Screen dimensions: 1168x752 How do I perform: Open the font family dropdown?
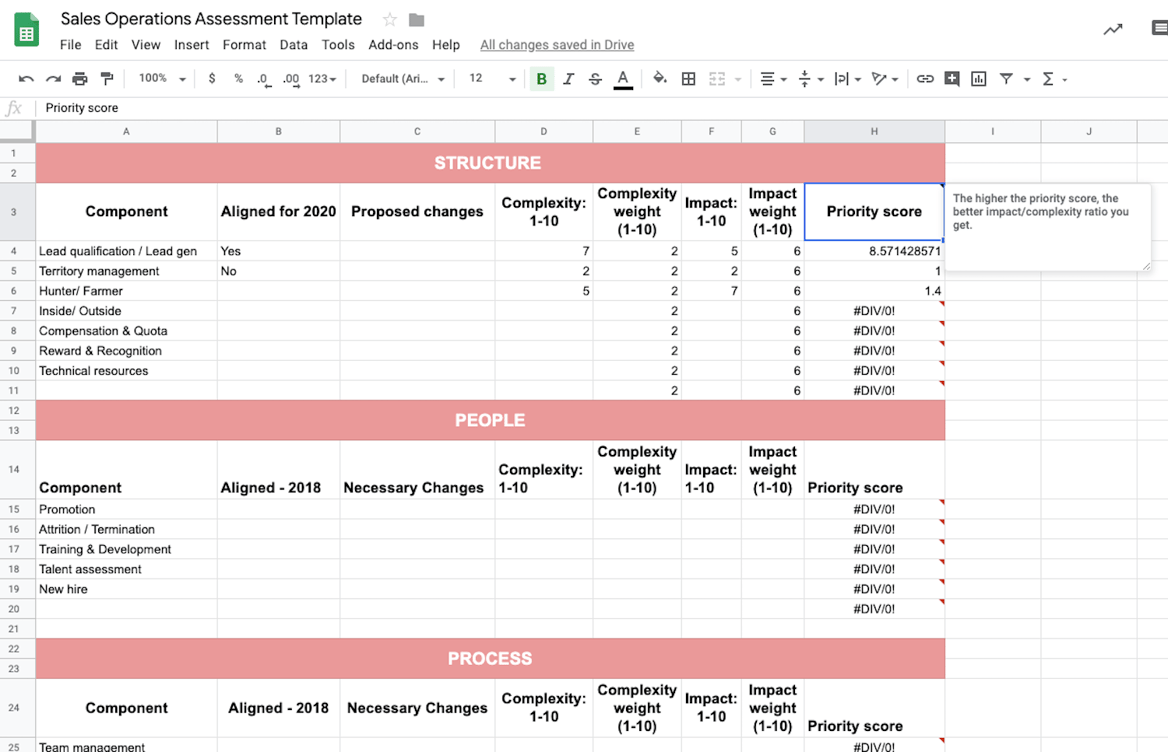pos(400,78)
